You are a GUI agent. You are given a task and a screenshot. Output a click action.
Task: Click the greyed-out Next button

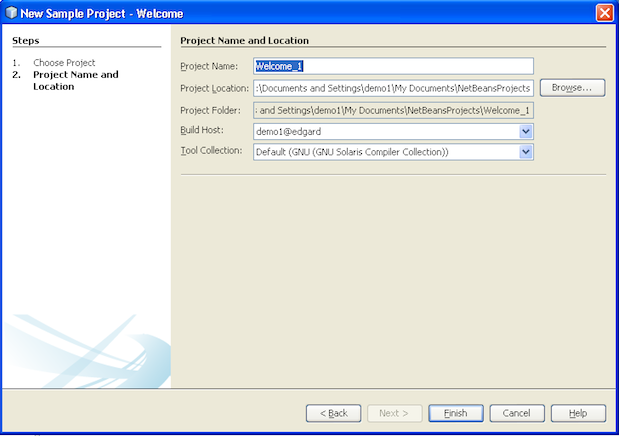(x=393, y=413)
